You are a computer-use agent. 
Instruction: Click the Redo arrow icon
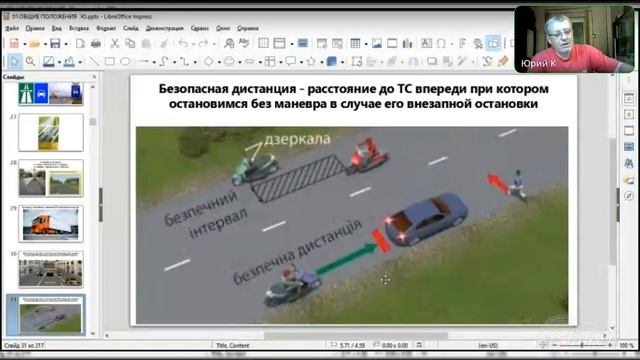click(x=203, y=43)
